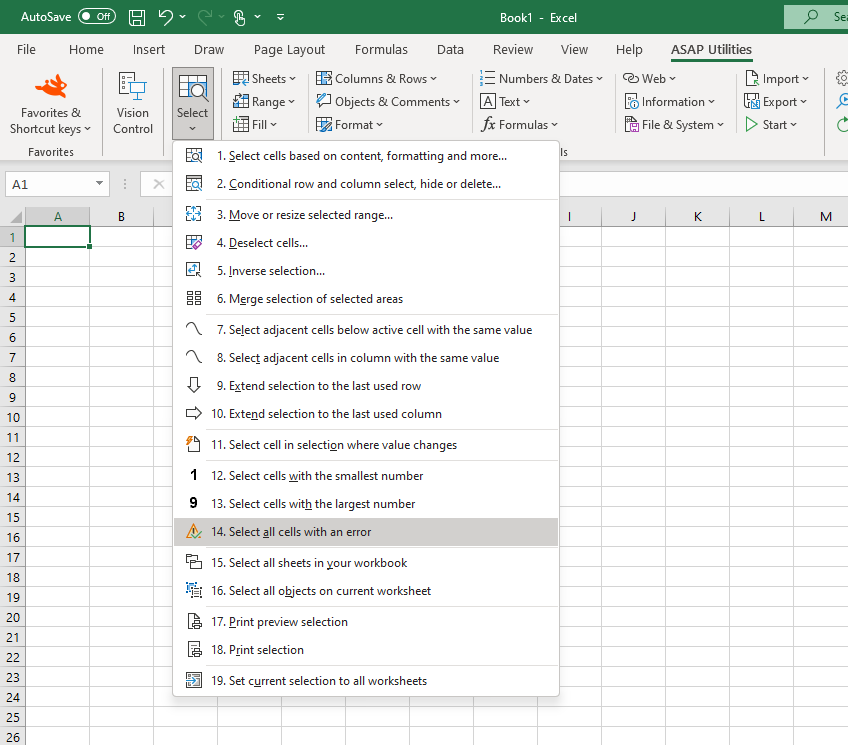Image resolution: width=848 pixels, height=745 pixels.
Task: Open the ASAP Formulas fx menu
Action: (519, 125)
